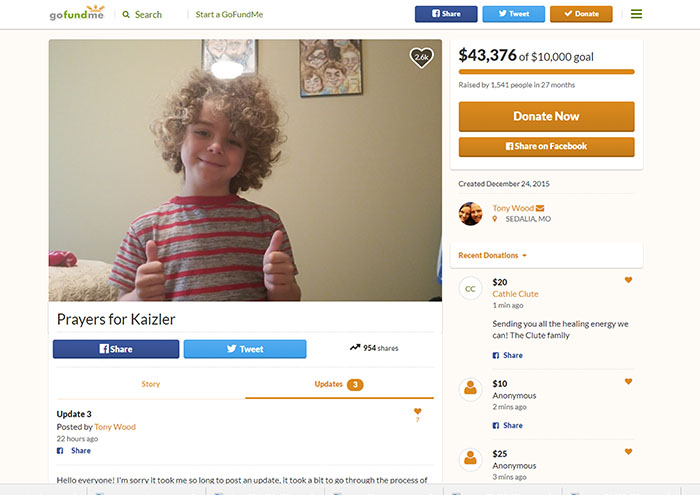Open Start a GoFundMe link
700x495 pixels.
[229, 14]
